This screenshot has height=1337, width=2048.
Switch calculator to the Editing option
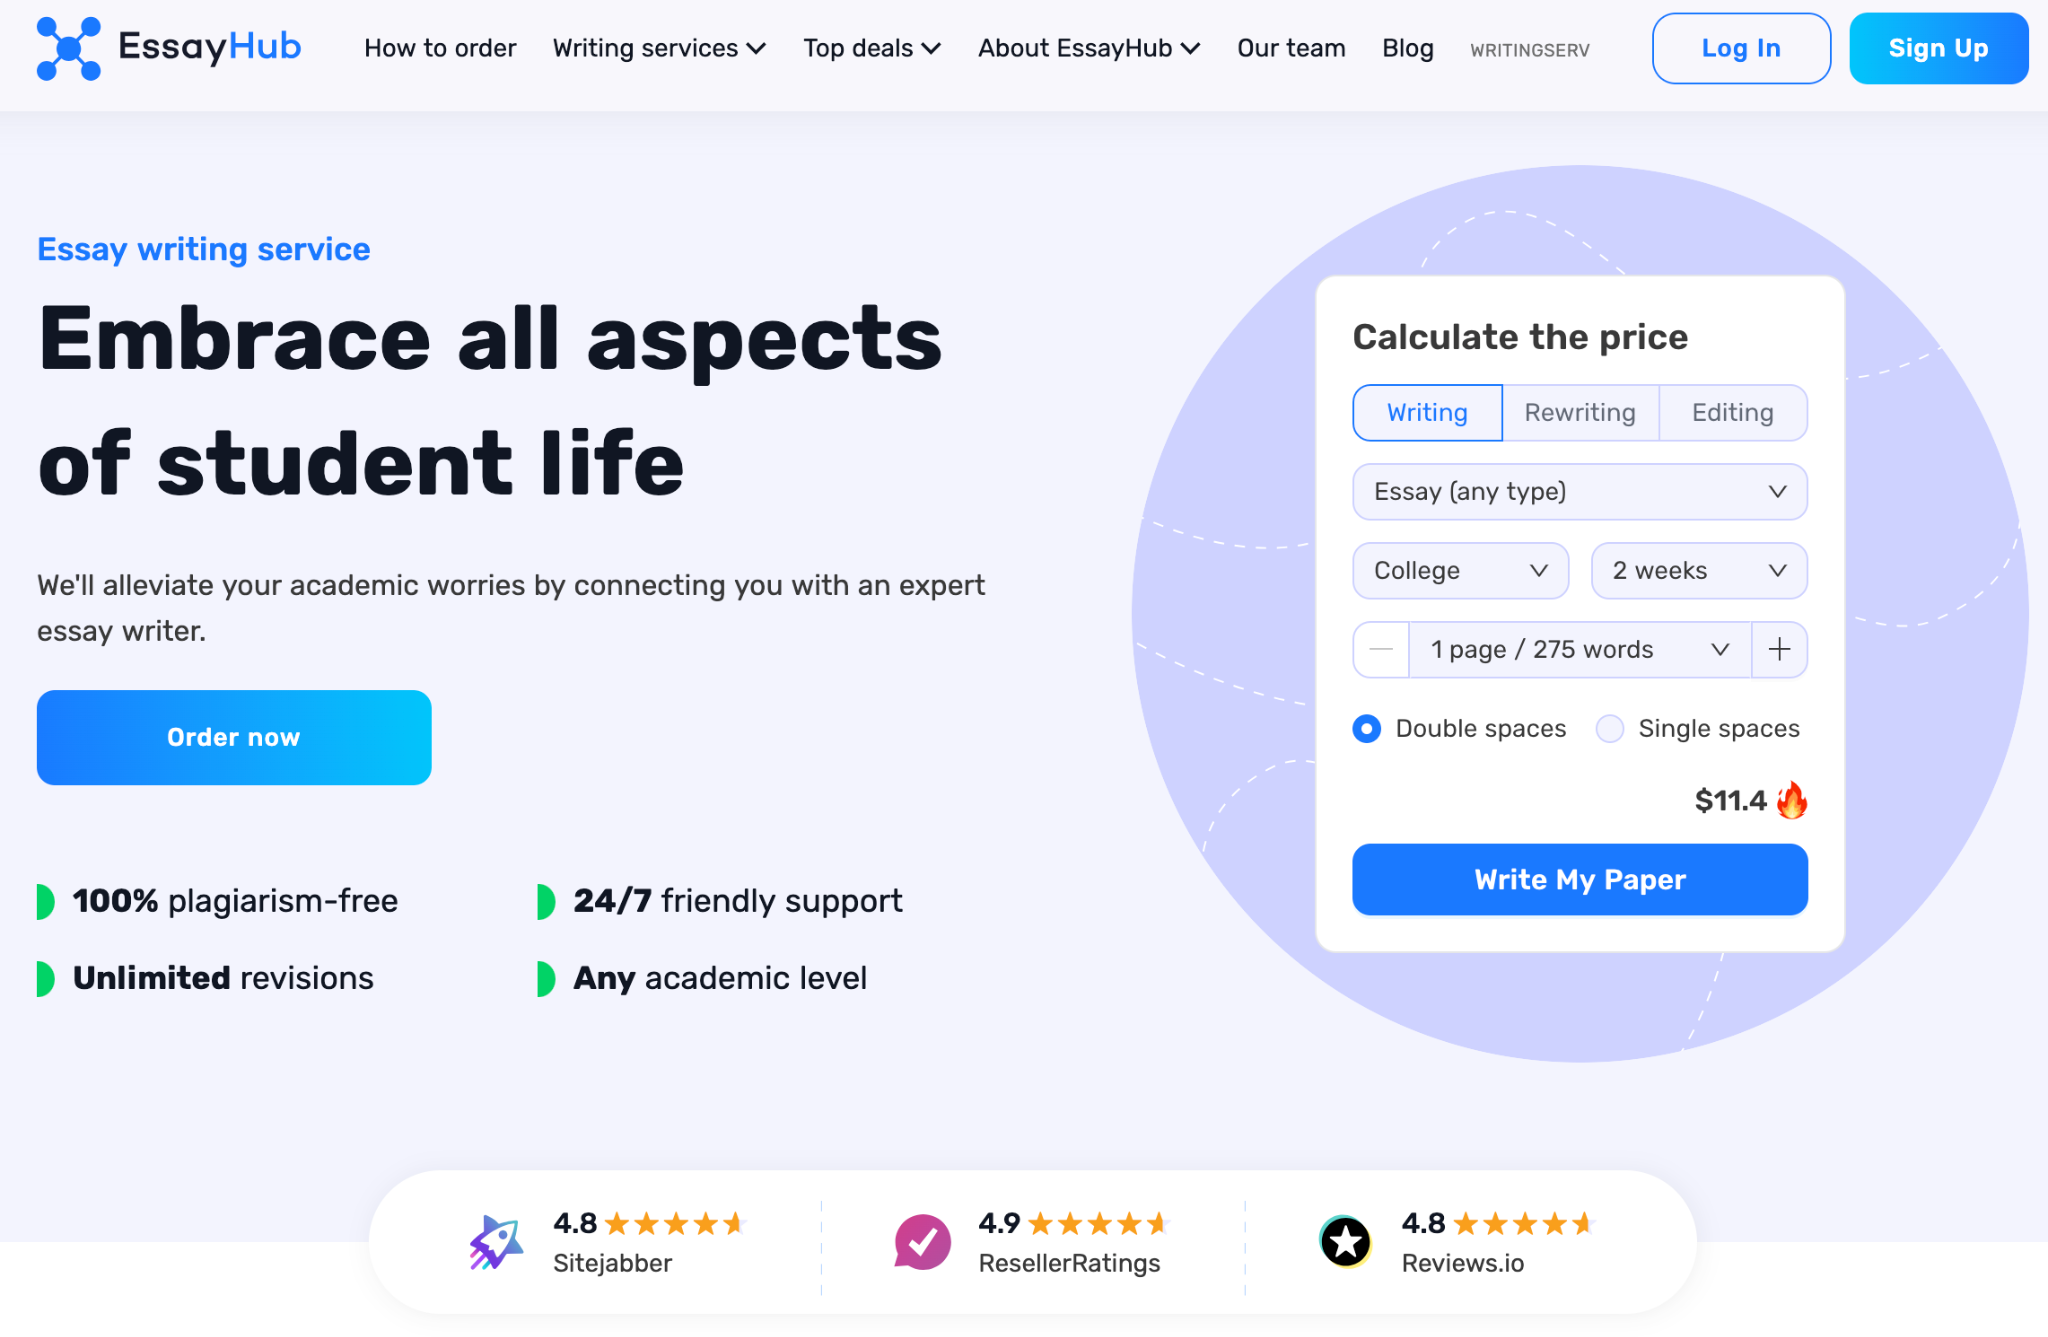tap(1732, 413)
